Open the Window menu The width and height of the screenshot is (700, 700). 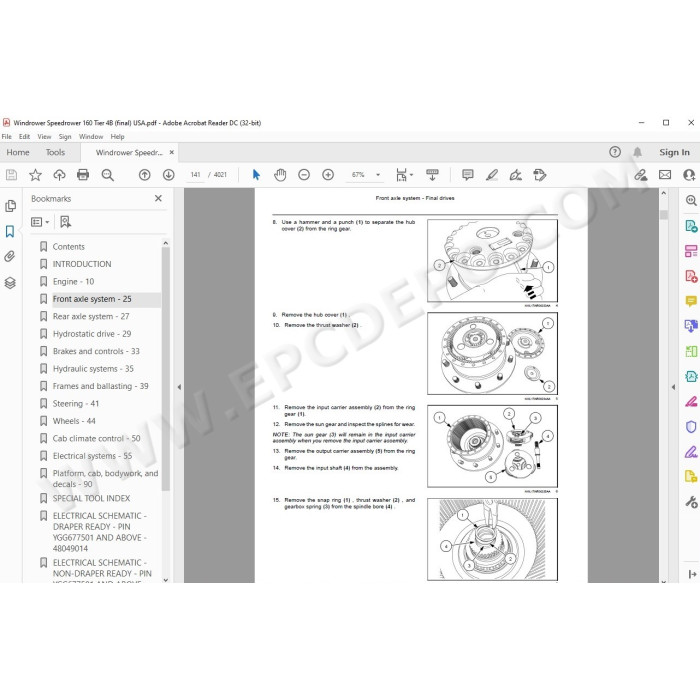(91, 137)
